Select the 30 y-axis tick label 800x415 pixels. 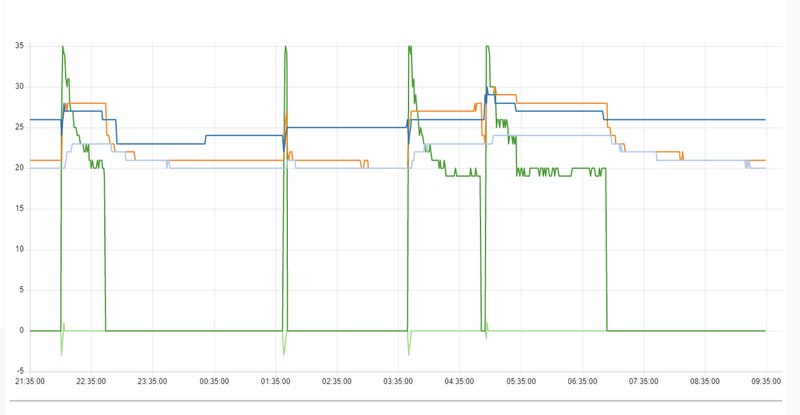coord(19,86)
